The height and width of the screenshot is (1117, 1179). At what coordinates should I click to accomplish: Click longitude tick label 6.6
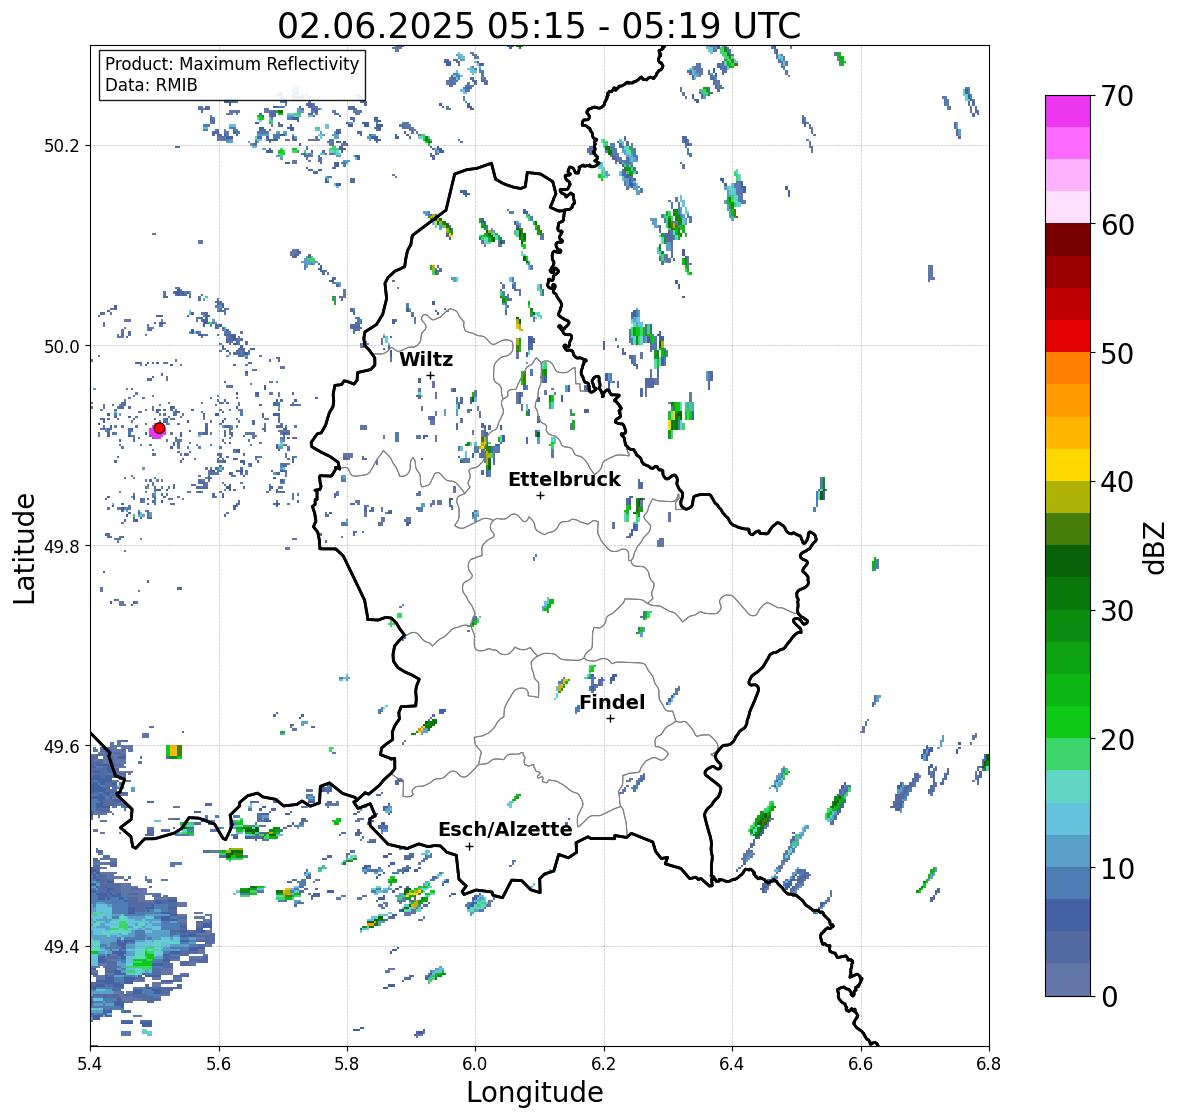(861, 1064)
